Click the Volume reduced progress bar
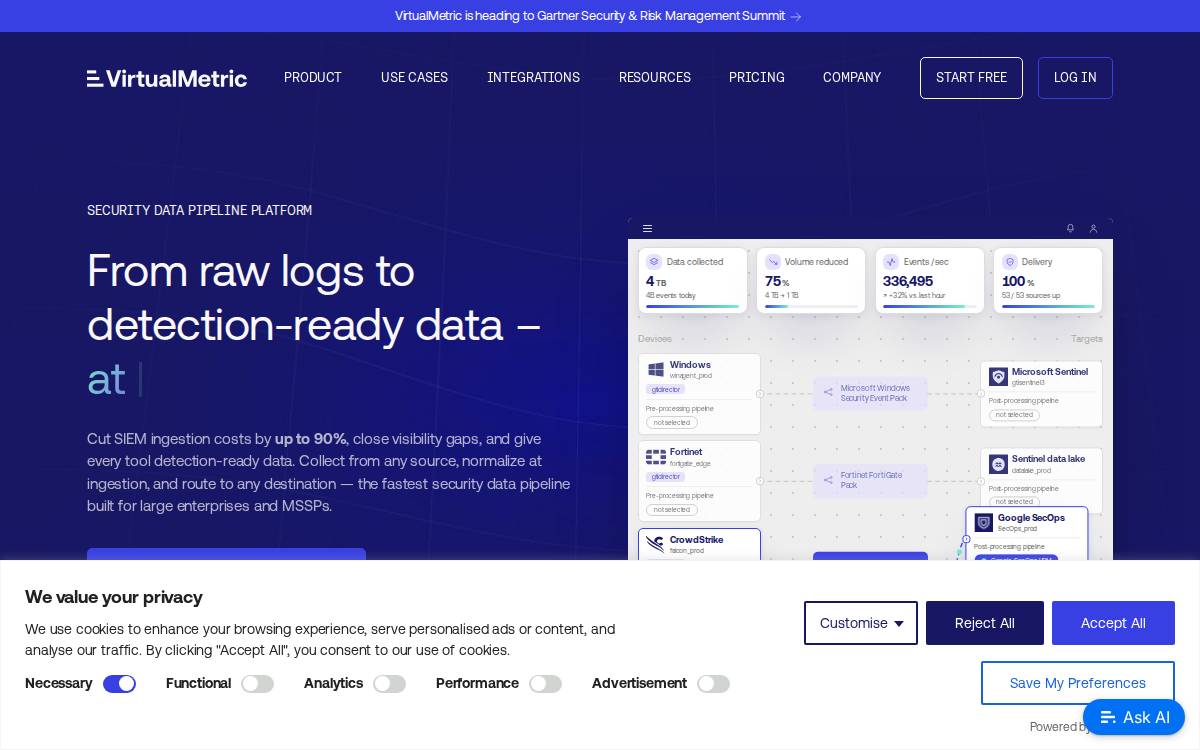The width and height of the screenshot is (1200, 750). coord(811,307)
